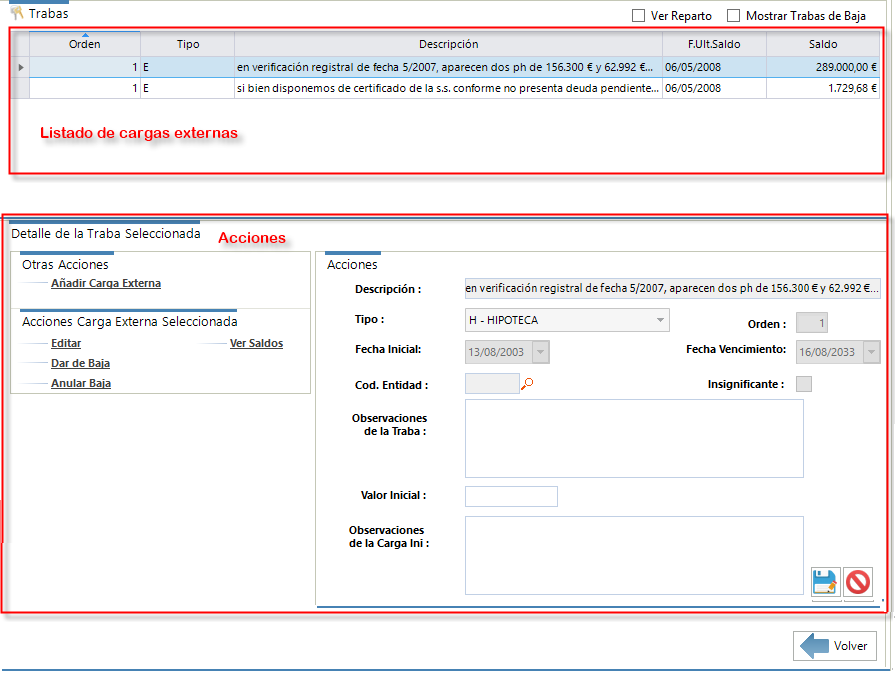
Task: Open the Fecha Inicial date dropdown arrow
Action: [x=541, y=352]
